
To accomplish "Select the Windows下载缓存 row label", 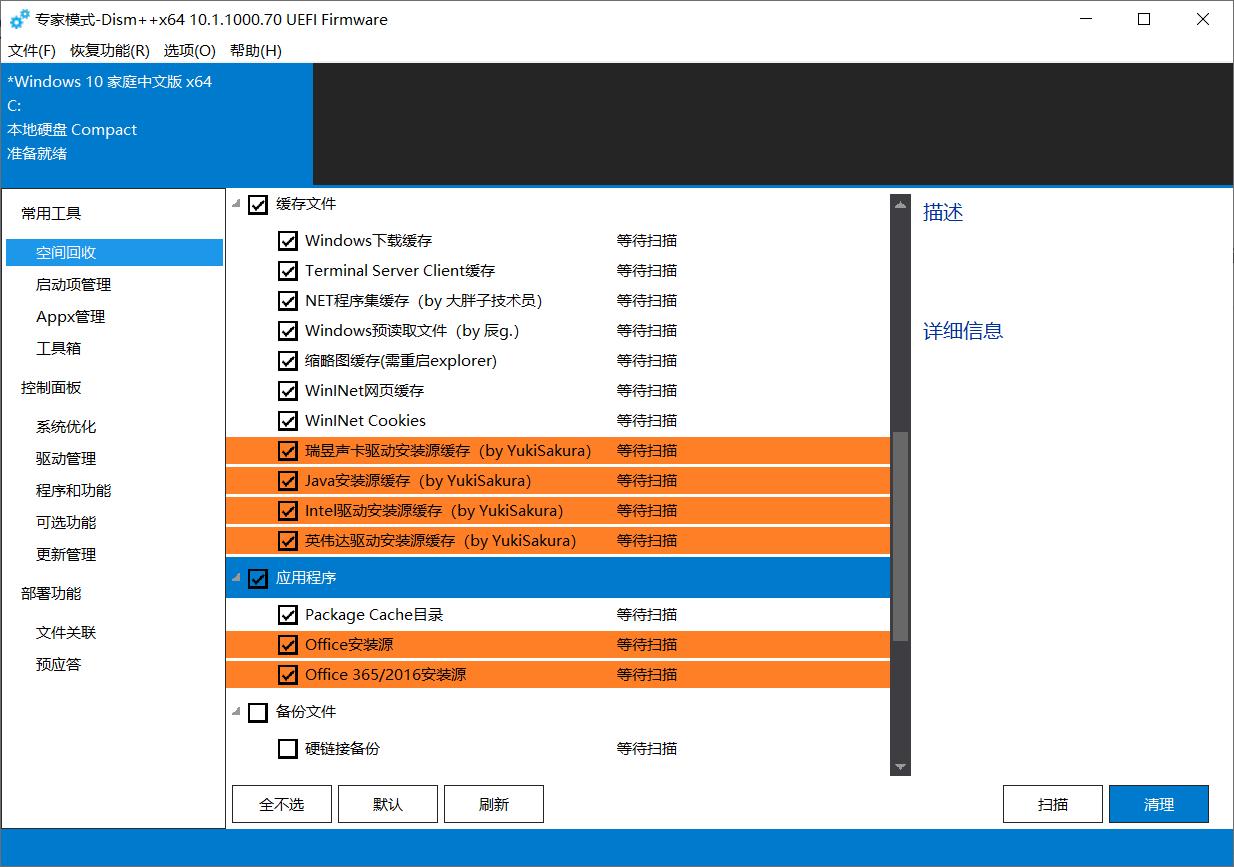I will coord(368,240).
